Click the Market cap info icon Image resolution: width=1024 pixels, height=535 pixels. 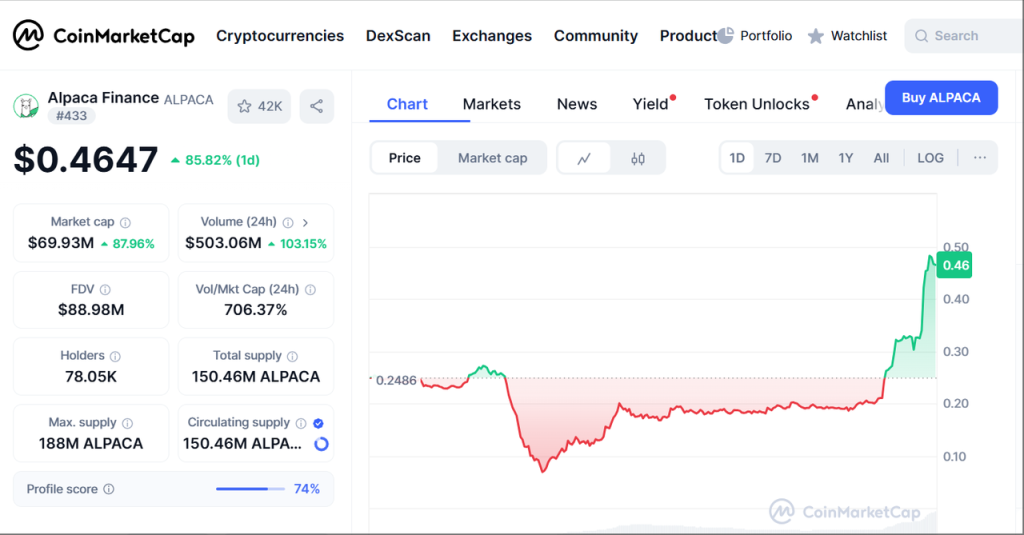[125, 223]
